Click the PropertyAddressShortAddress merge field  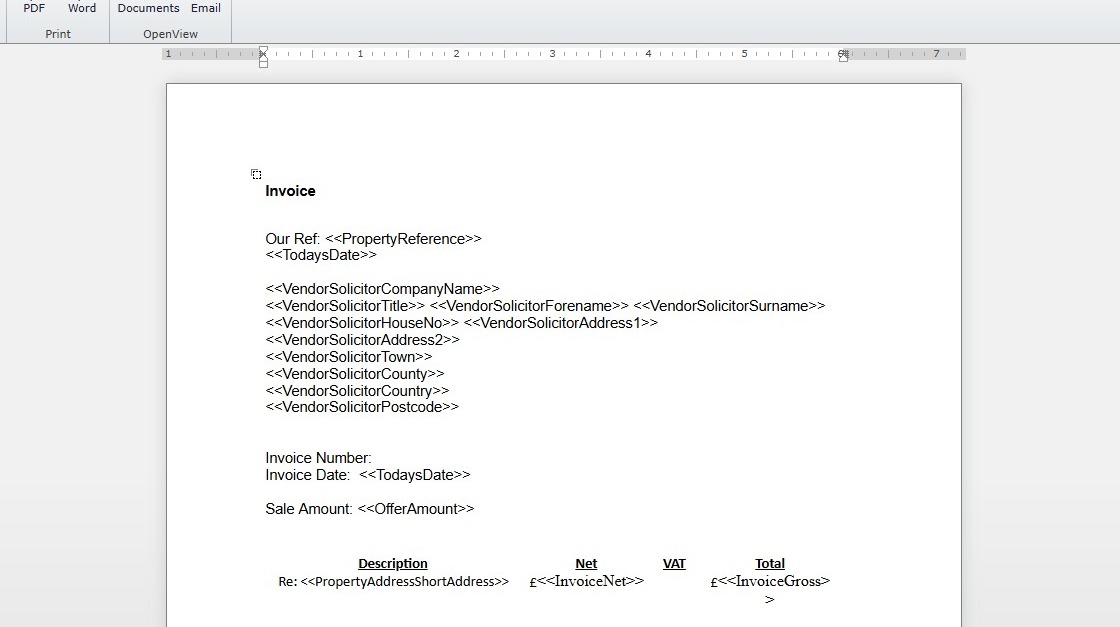click(x=404, y=581)
